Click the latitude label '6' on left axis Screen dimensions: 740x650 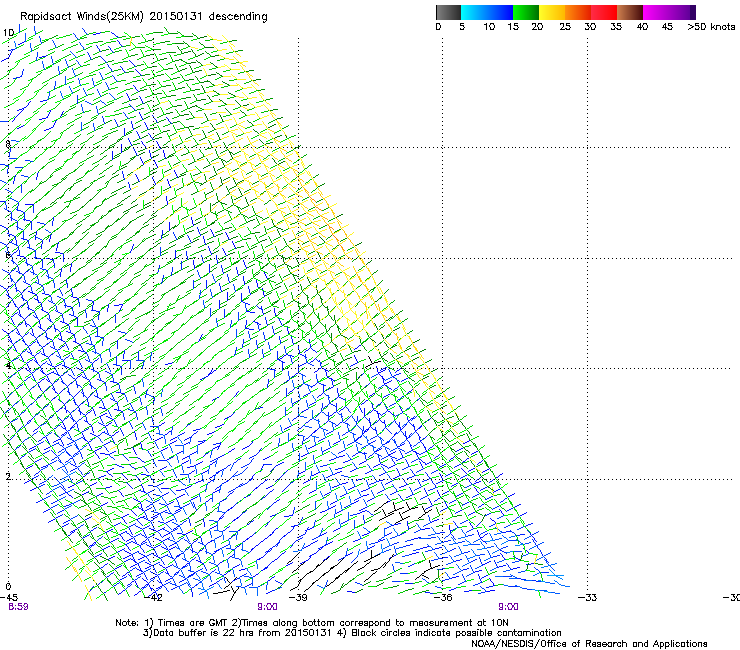pos(8,255)
